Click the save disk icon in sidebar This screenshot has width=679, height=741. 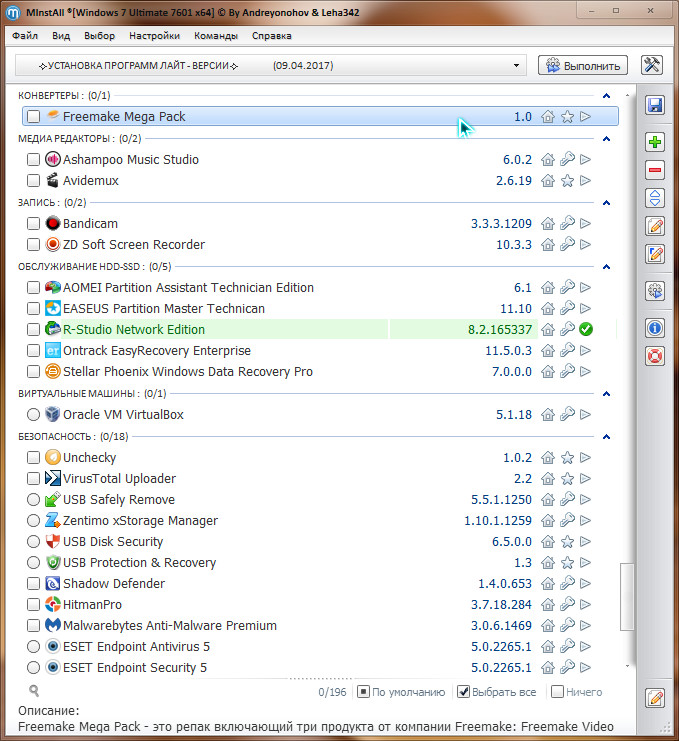pyautogui.click(x=655, y=105)
